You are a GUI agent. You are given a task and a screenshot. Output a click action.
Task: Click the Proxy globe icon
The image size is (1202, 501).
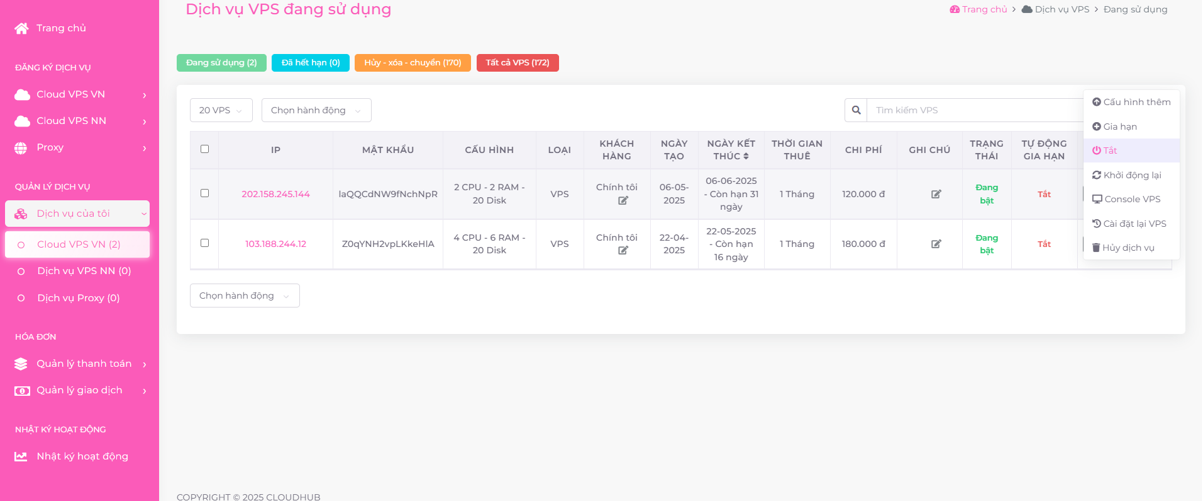click(21, 148)
